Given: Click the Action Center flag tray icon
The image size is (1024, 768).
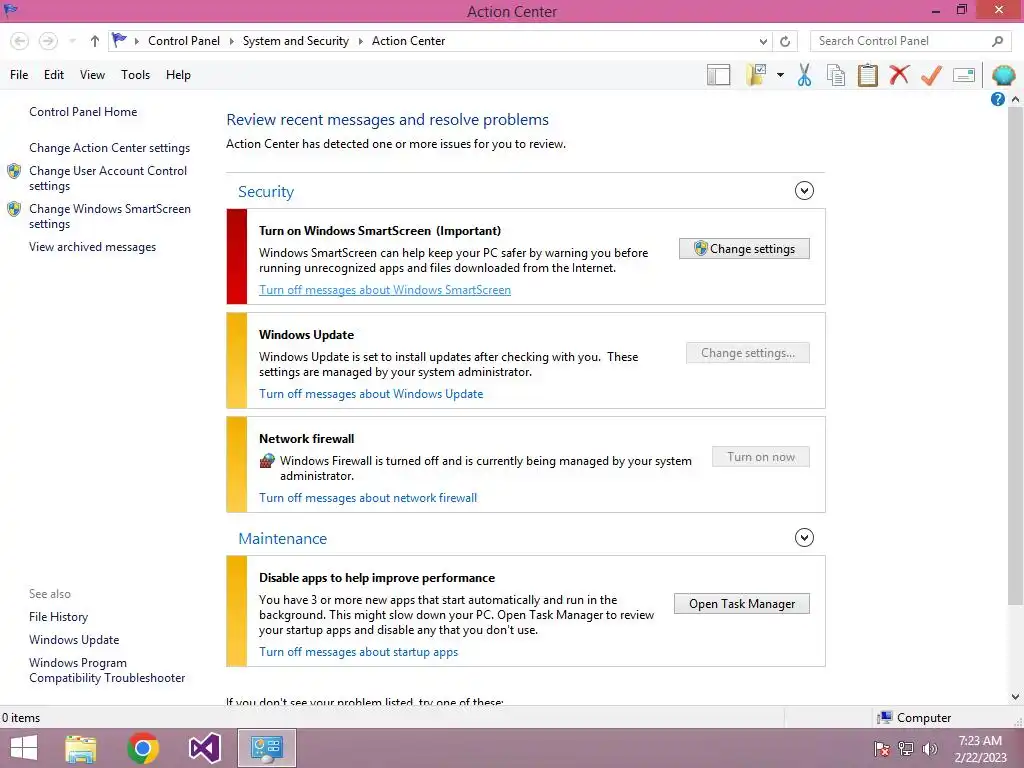Looking at the screenshot, I should click(x=882, y=749).
